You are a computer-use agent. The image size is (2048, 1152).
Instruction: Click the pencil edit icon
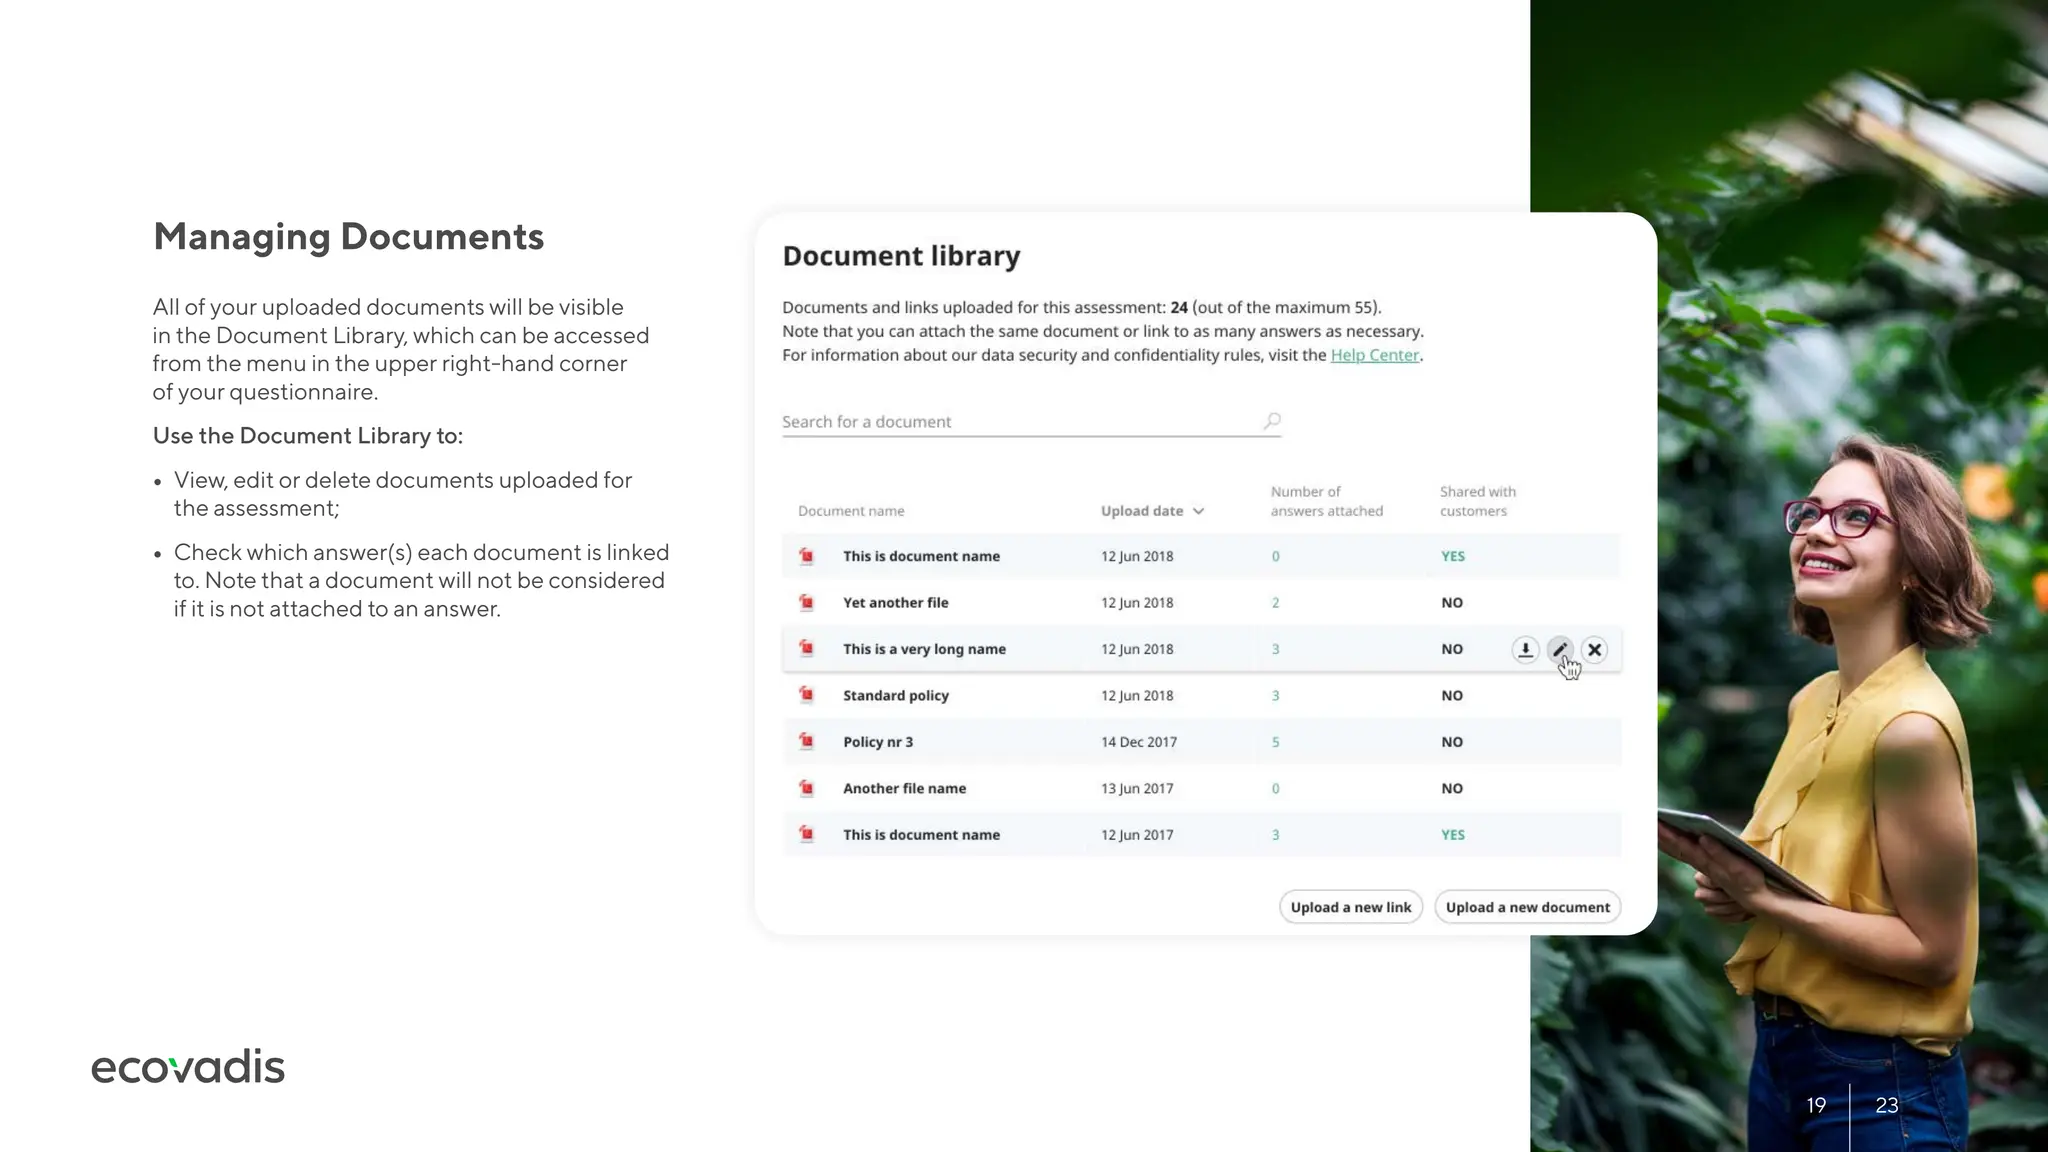pos(1560,650)
